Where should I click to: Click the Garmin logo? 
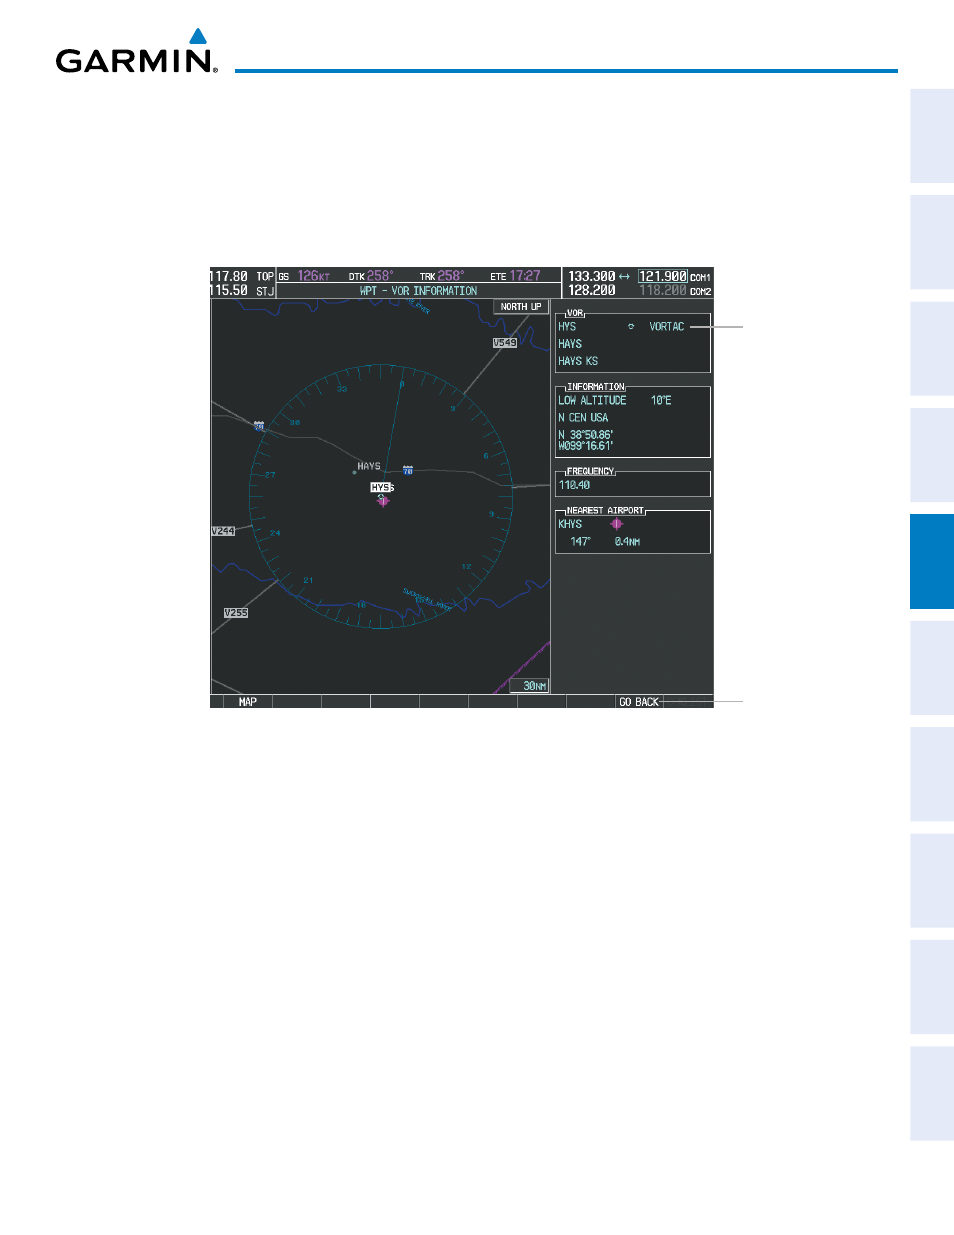point(137,51)
